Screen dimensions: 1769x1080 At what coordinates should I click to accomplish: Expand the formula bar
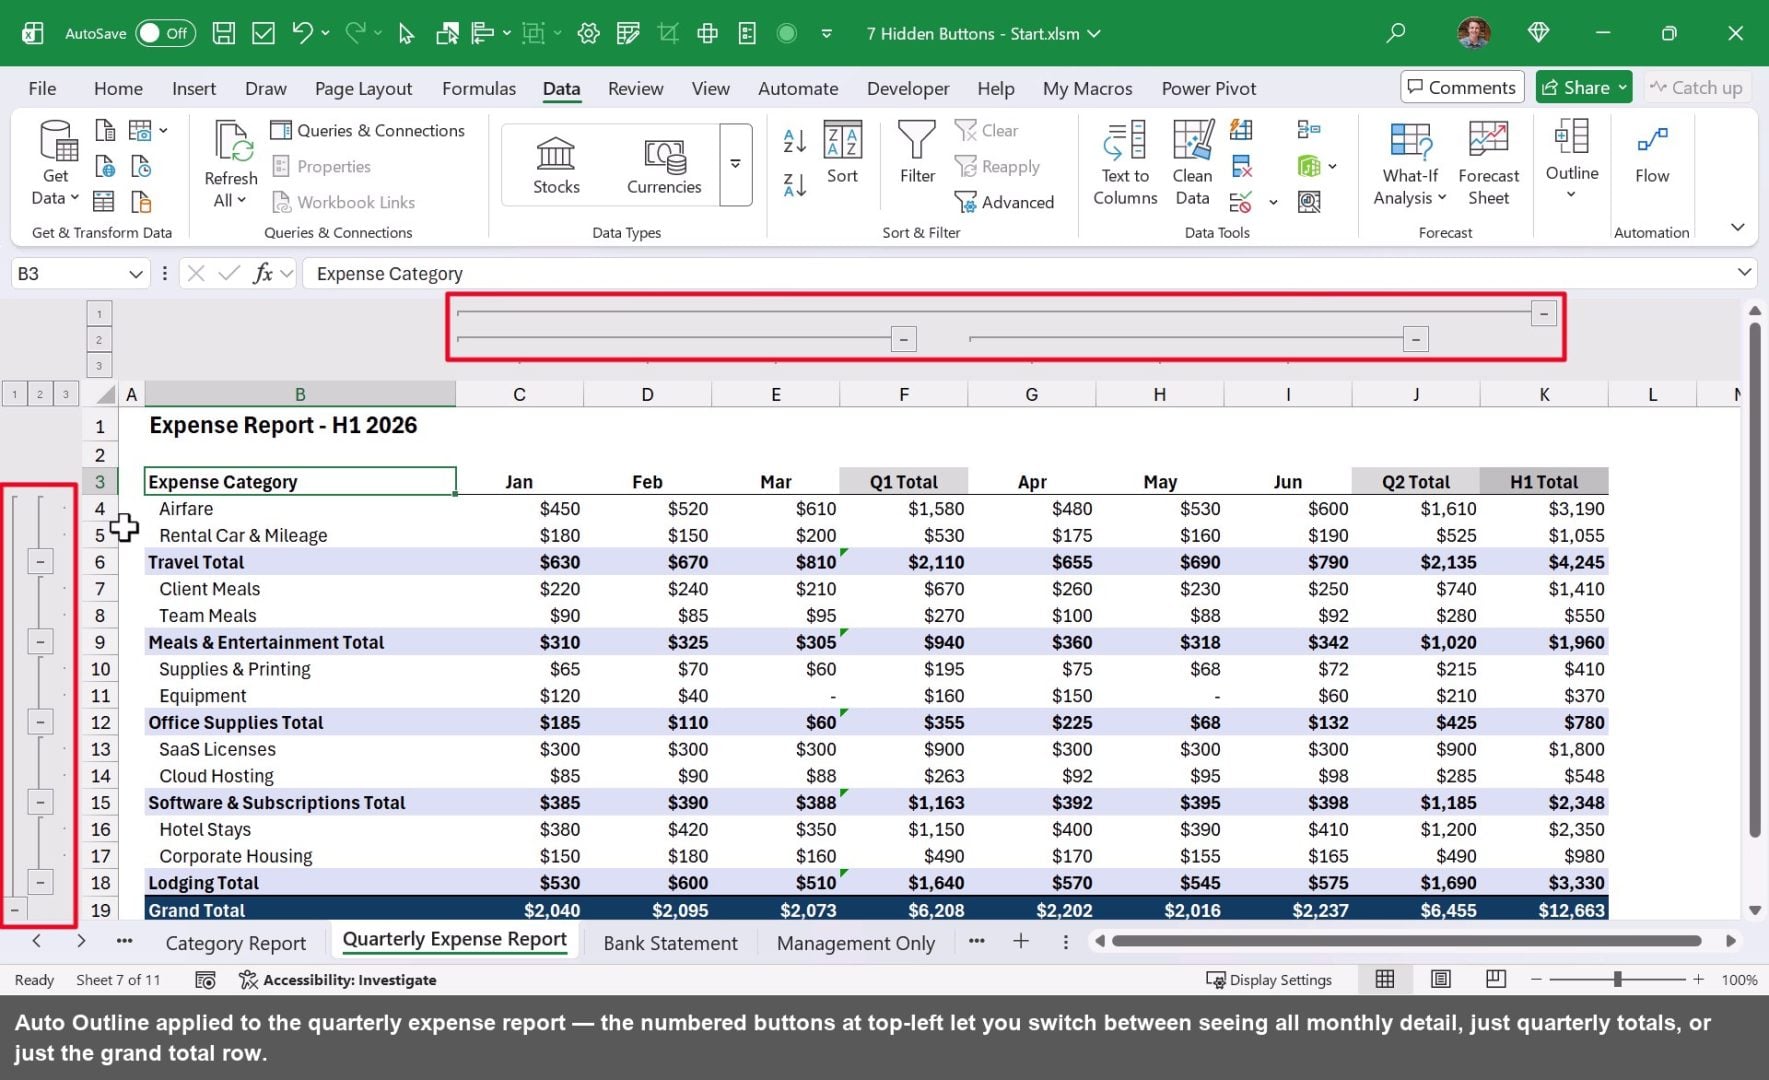1744,272
